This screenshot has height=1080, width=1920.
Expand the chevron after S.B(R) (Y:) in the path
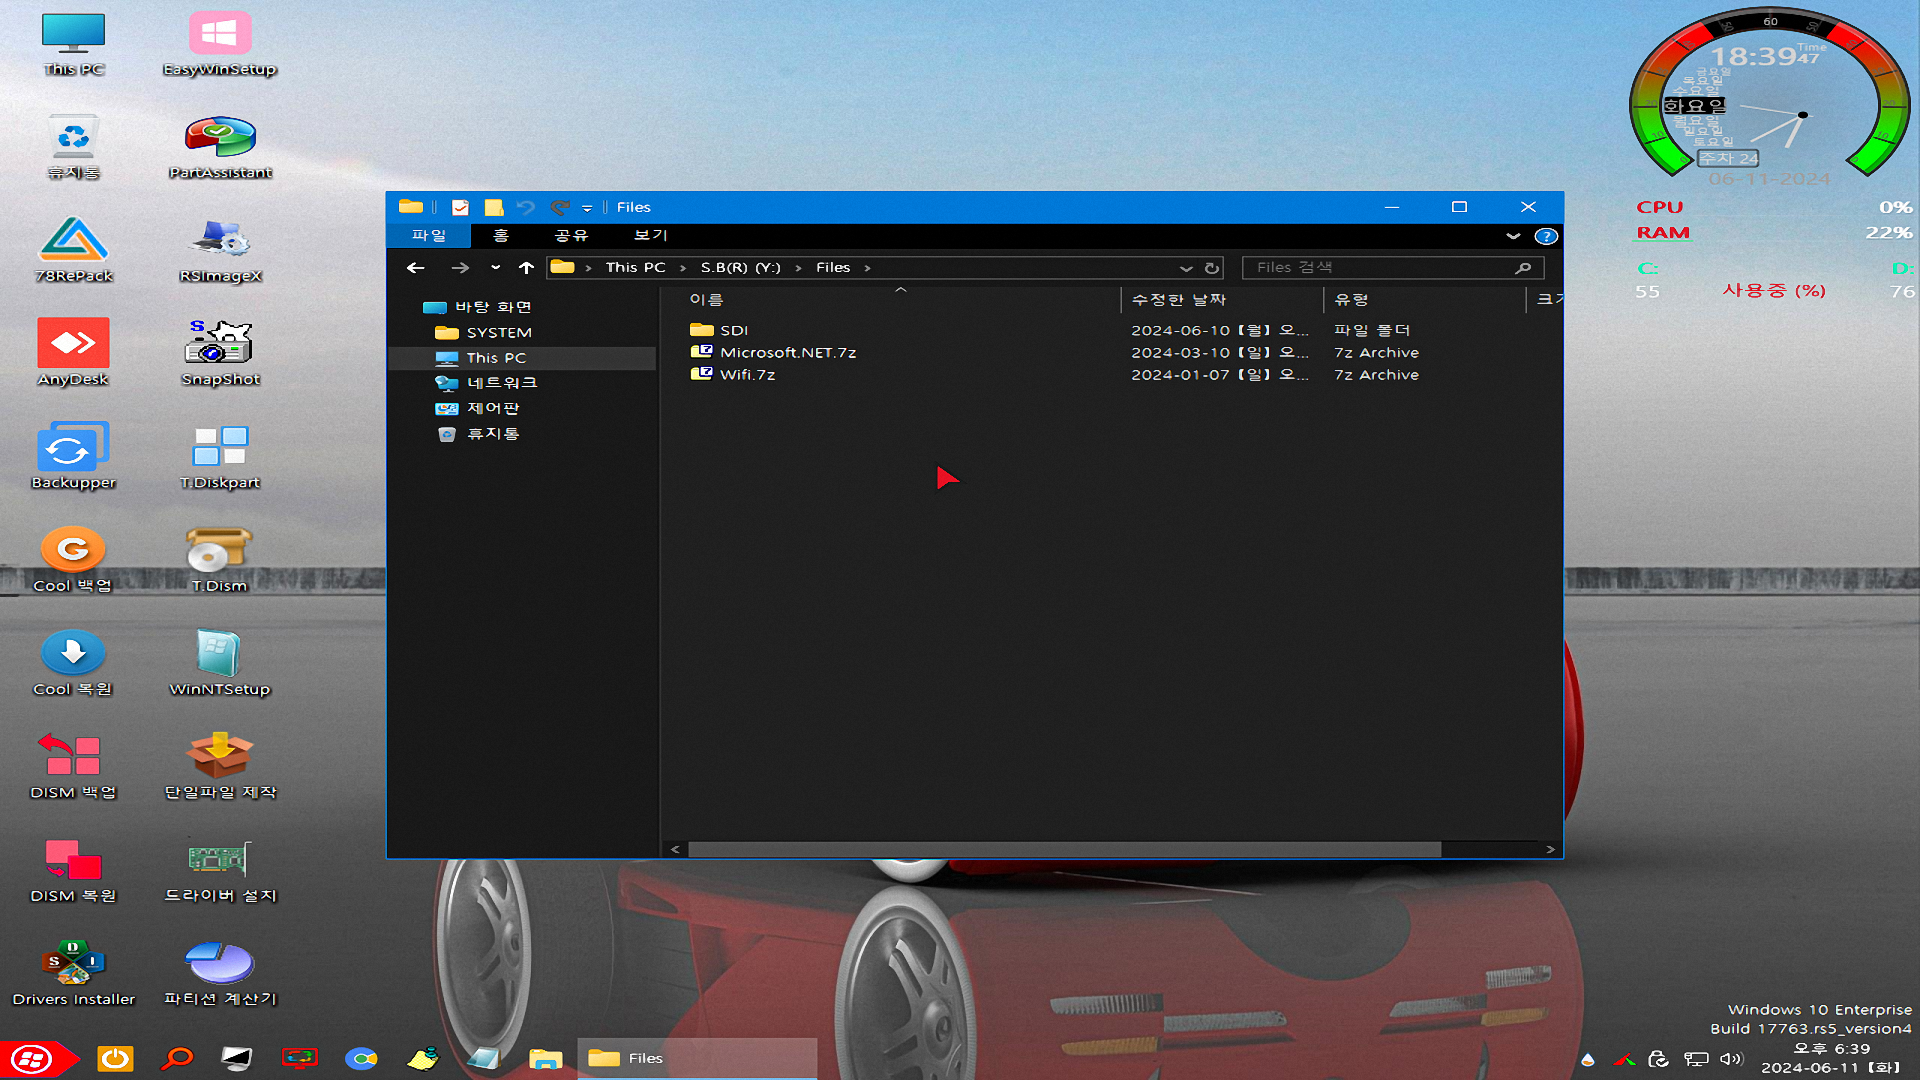point(798,268)
